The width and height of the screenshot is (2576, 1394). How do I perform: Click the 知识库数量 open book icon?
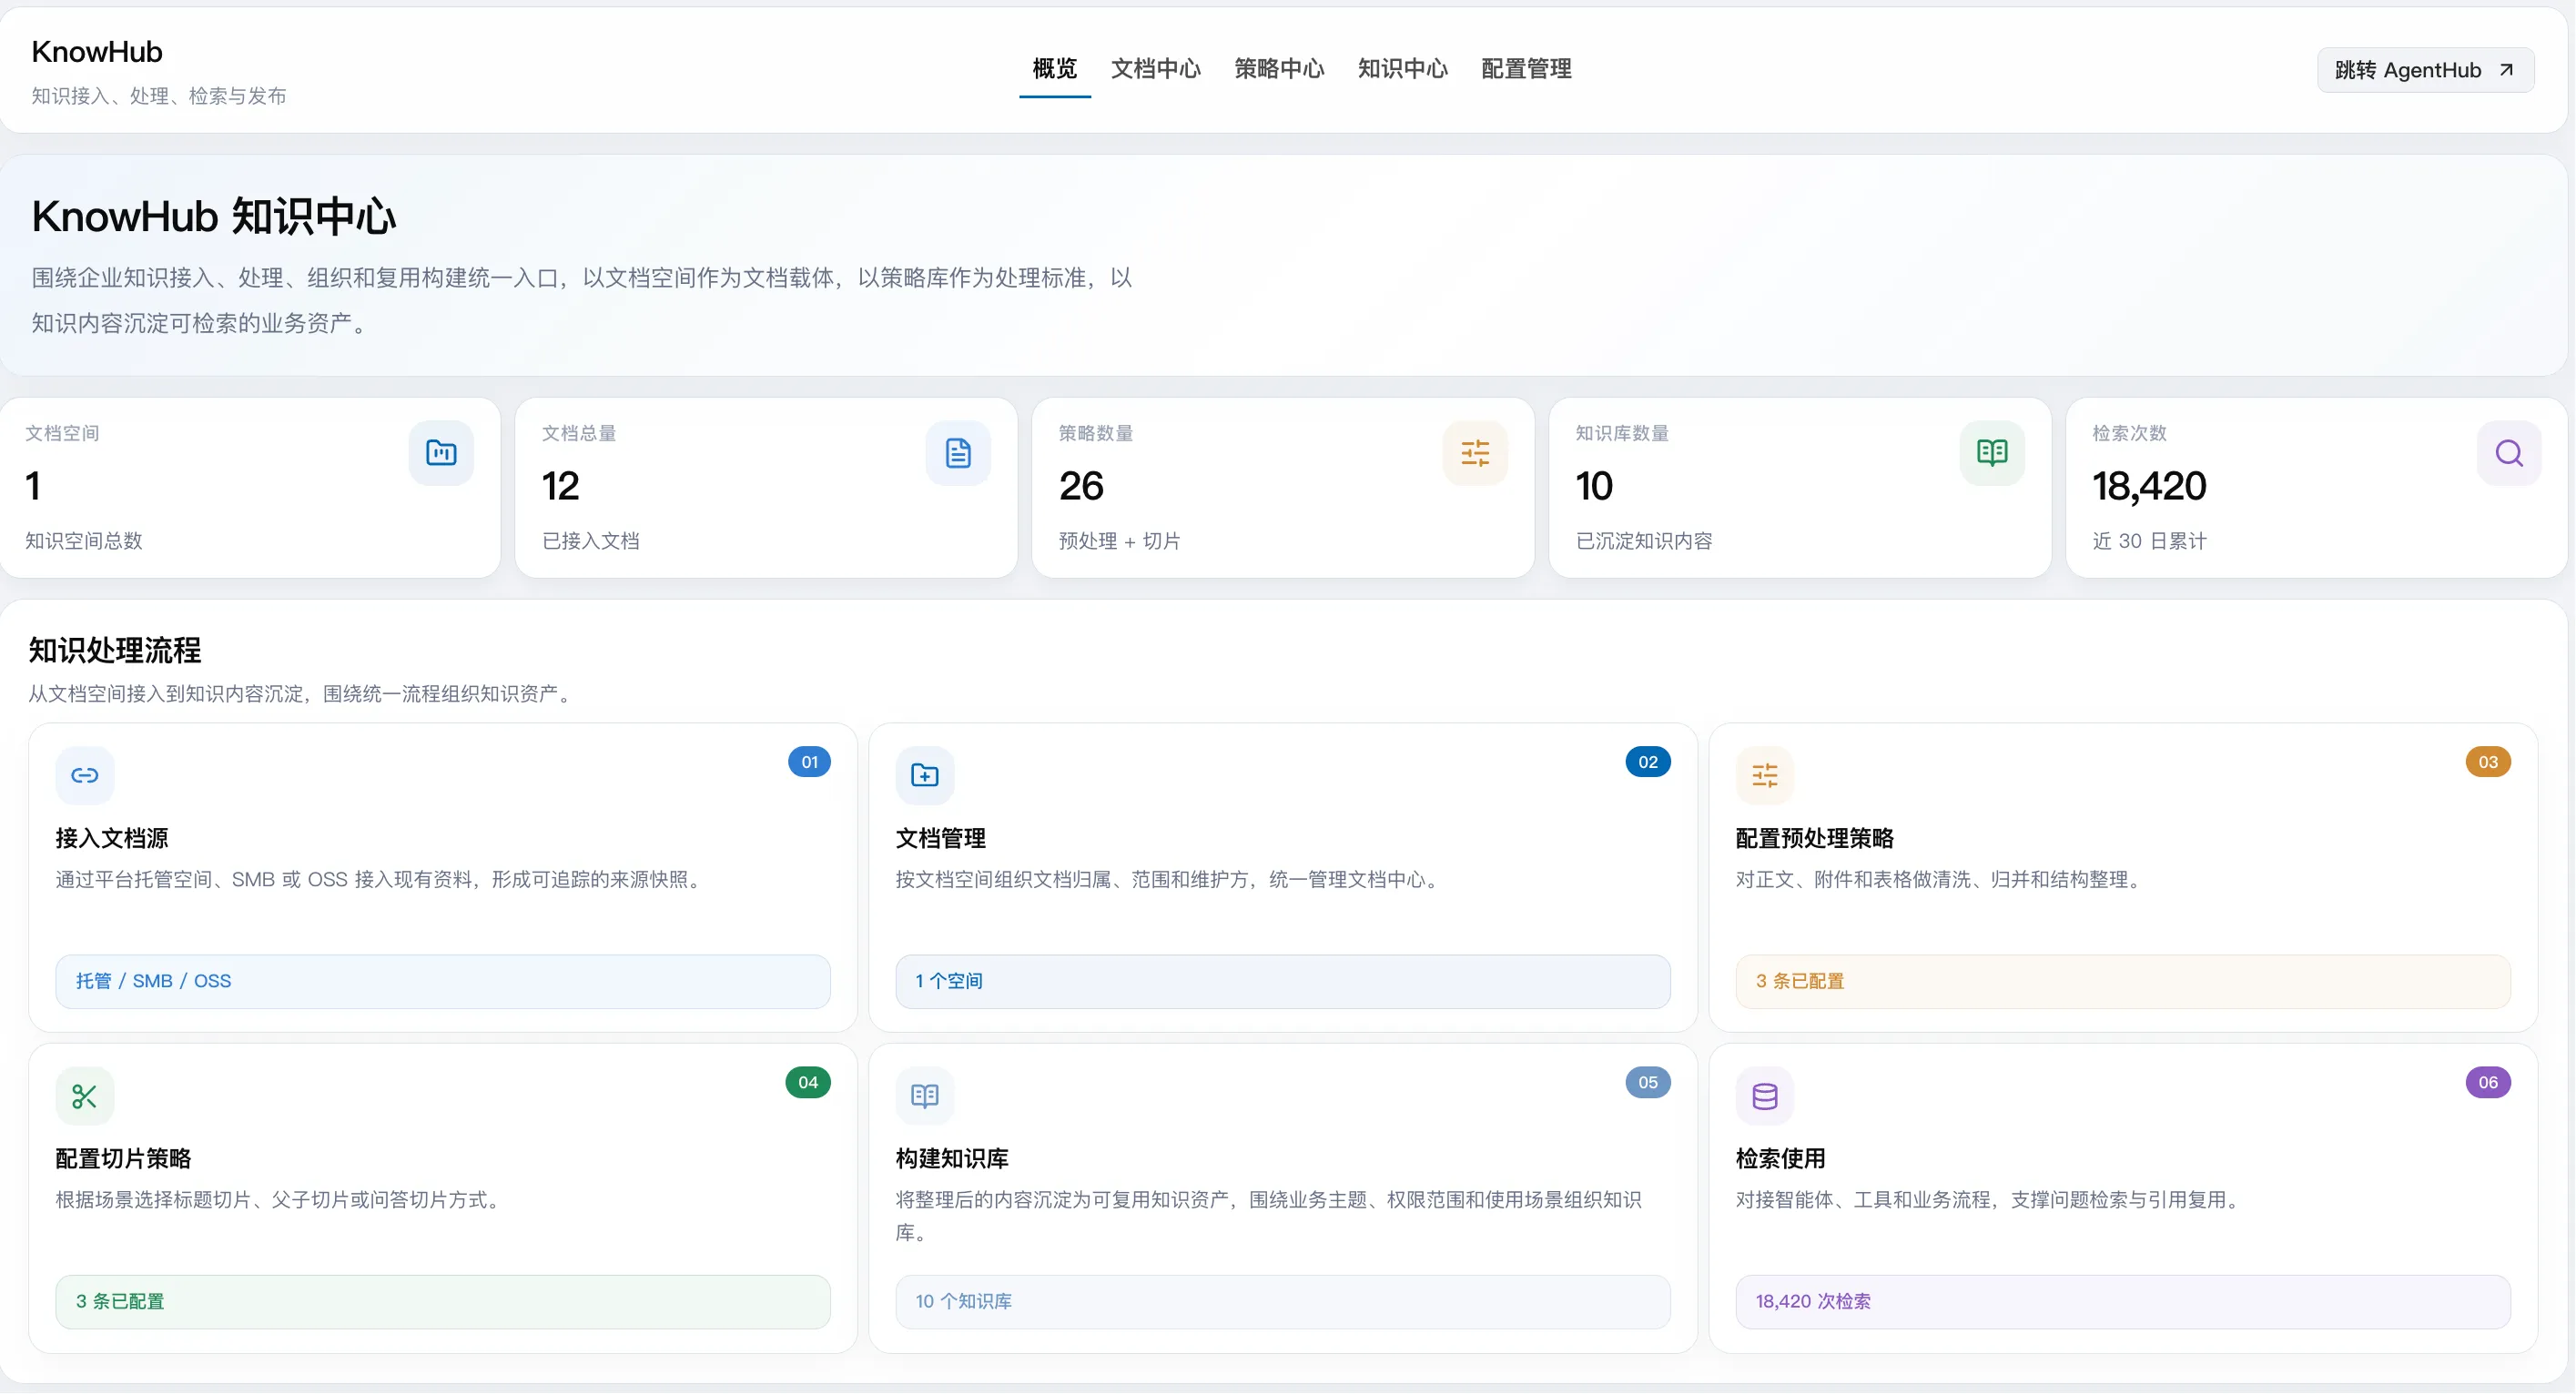pyautogui.click(x=1992, y=453)
